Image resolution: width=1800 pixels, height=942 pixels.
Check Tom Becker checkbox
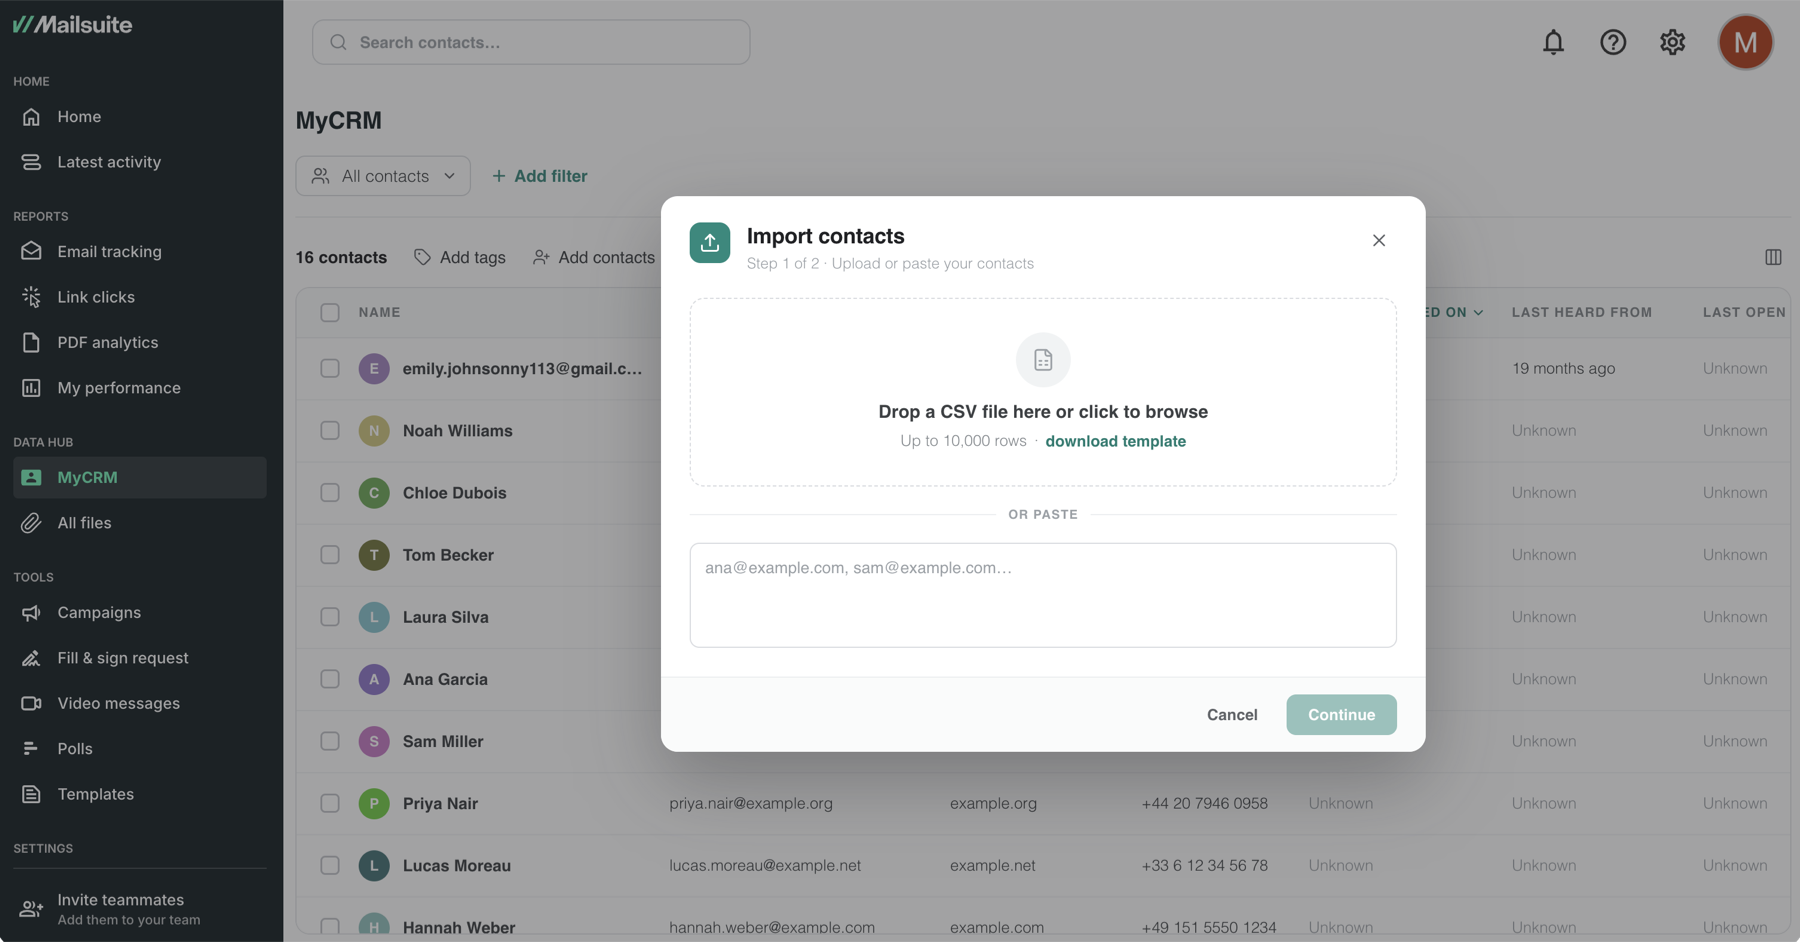pyautogui.click(x=330, y=555)
